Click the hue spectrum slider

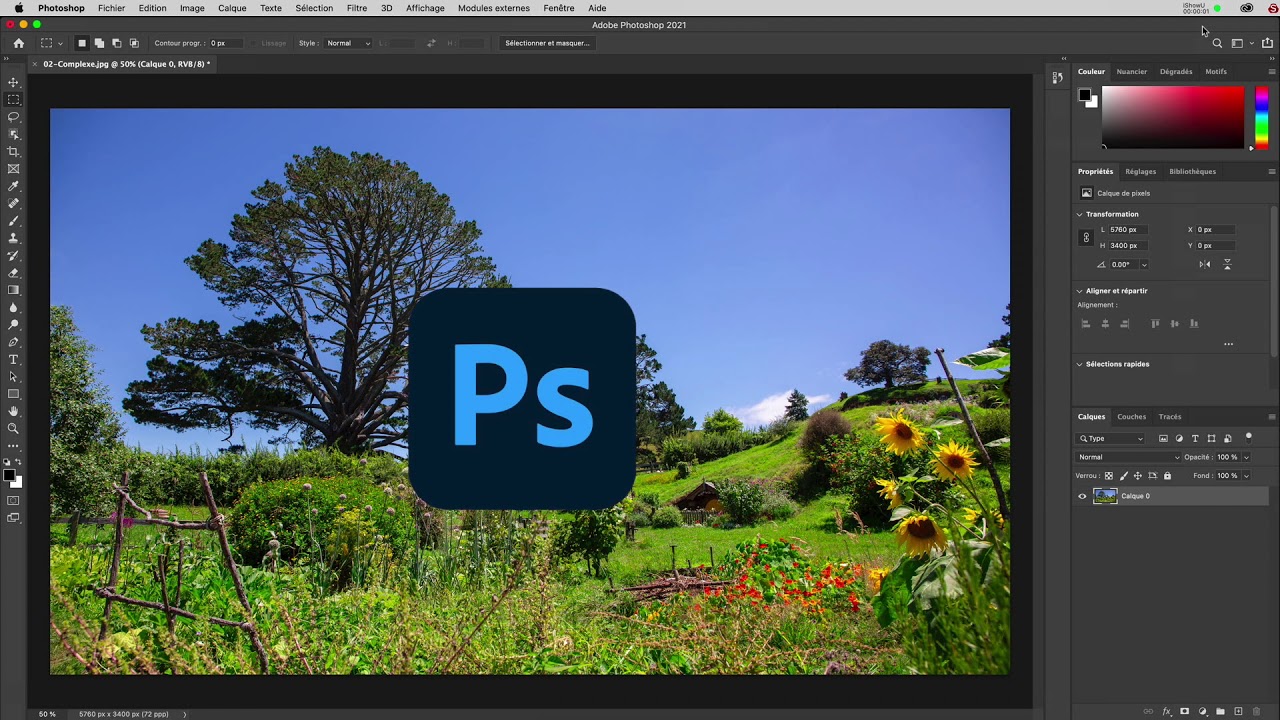(1261, 117)
